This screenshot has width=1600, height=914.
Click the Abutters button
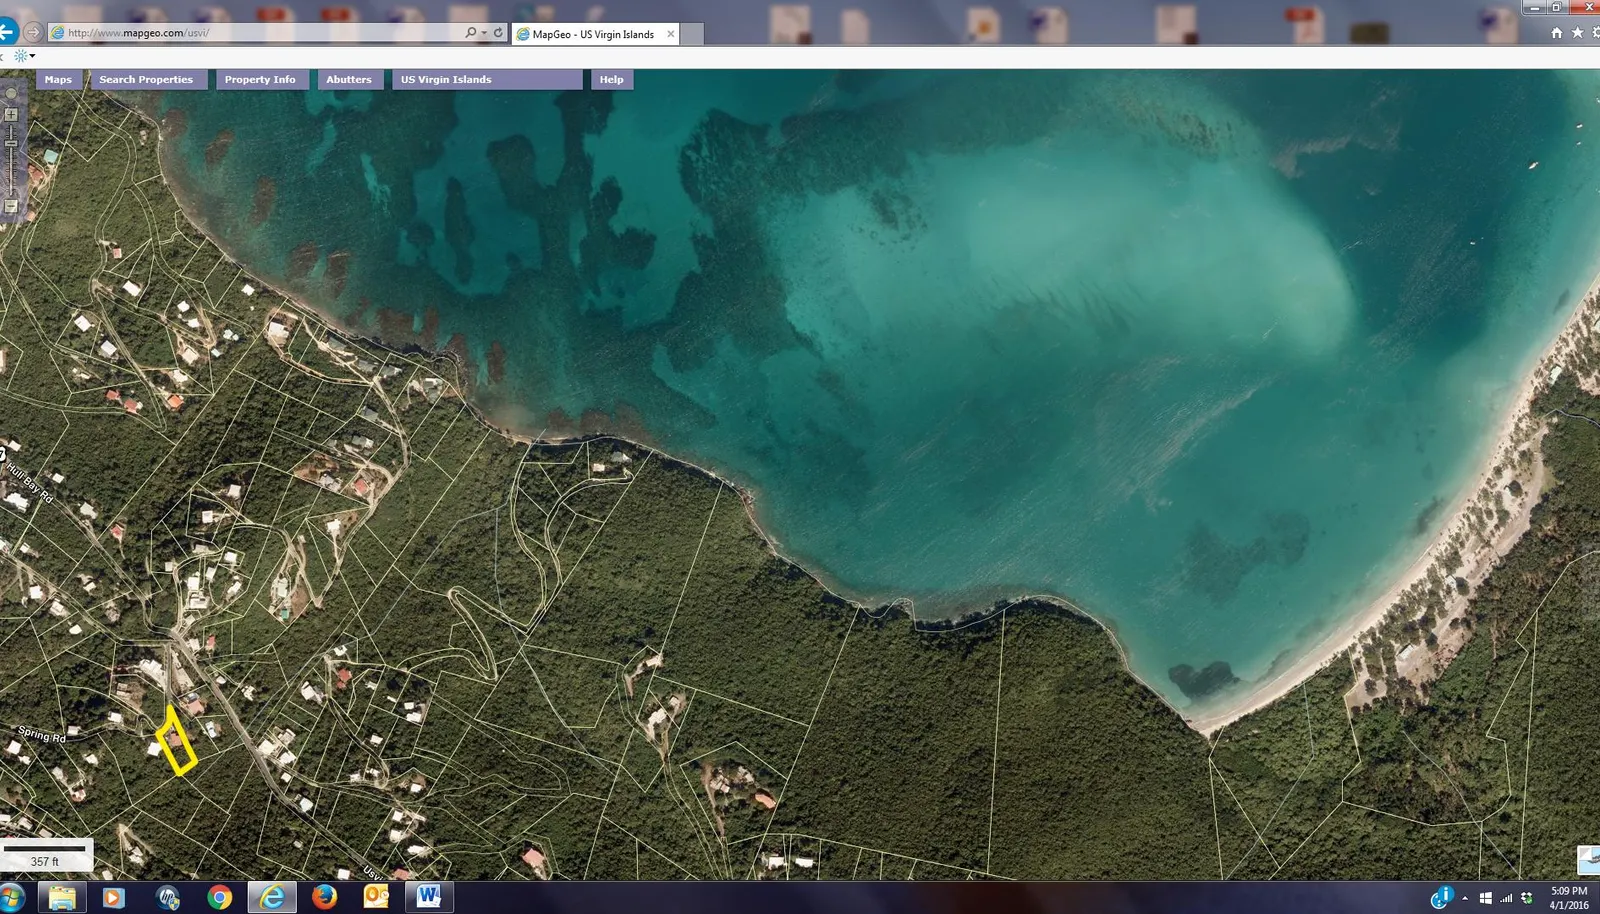348,80
